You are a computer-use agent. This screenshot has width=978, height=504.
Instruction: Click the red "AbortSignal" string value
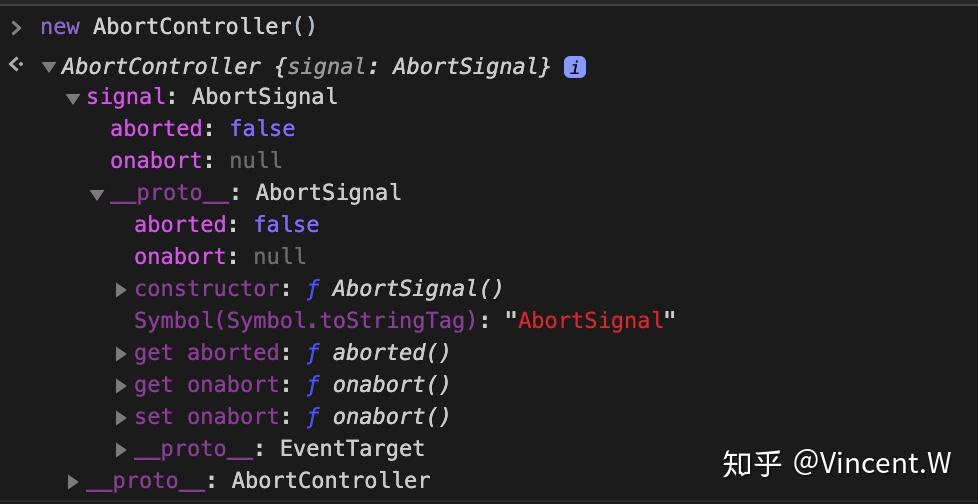click(591, 321)
